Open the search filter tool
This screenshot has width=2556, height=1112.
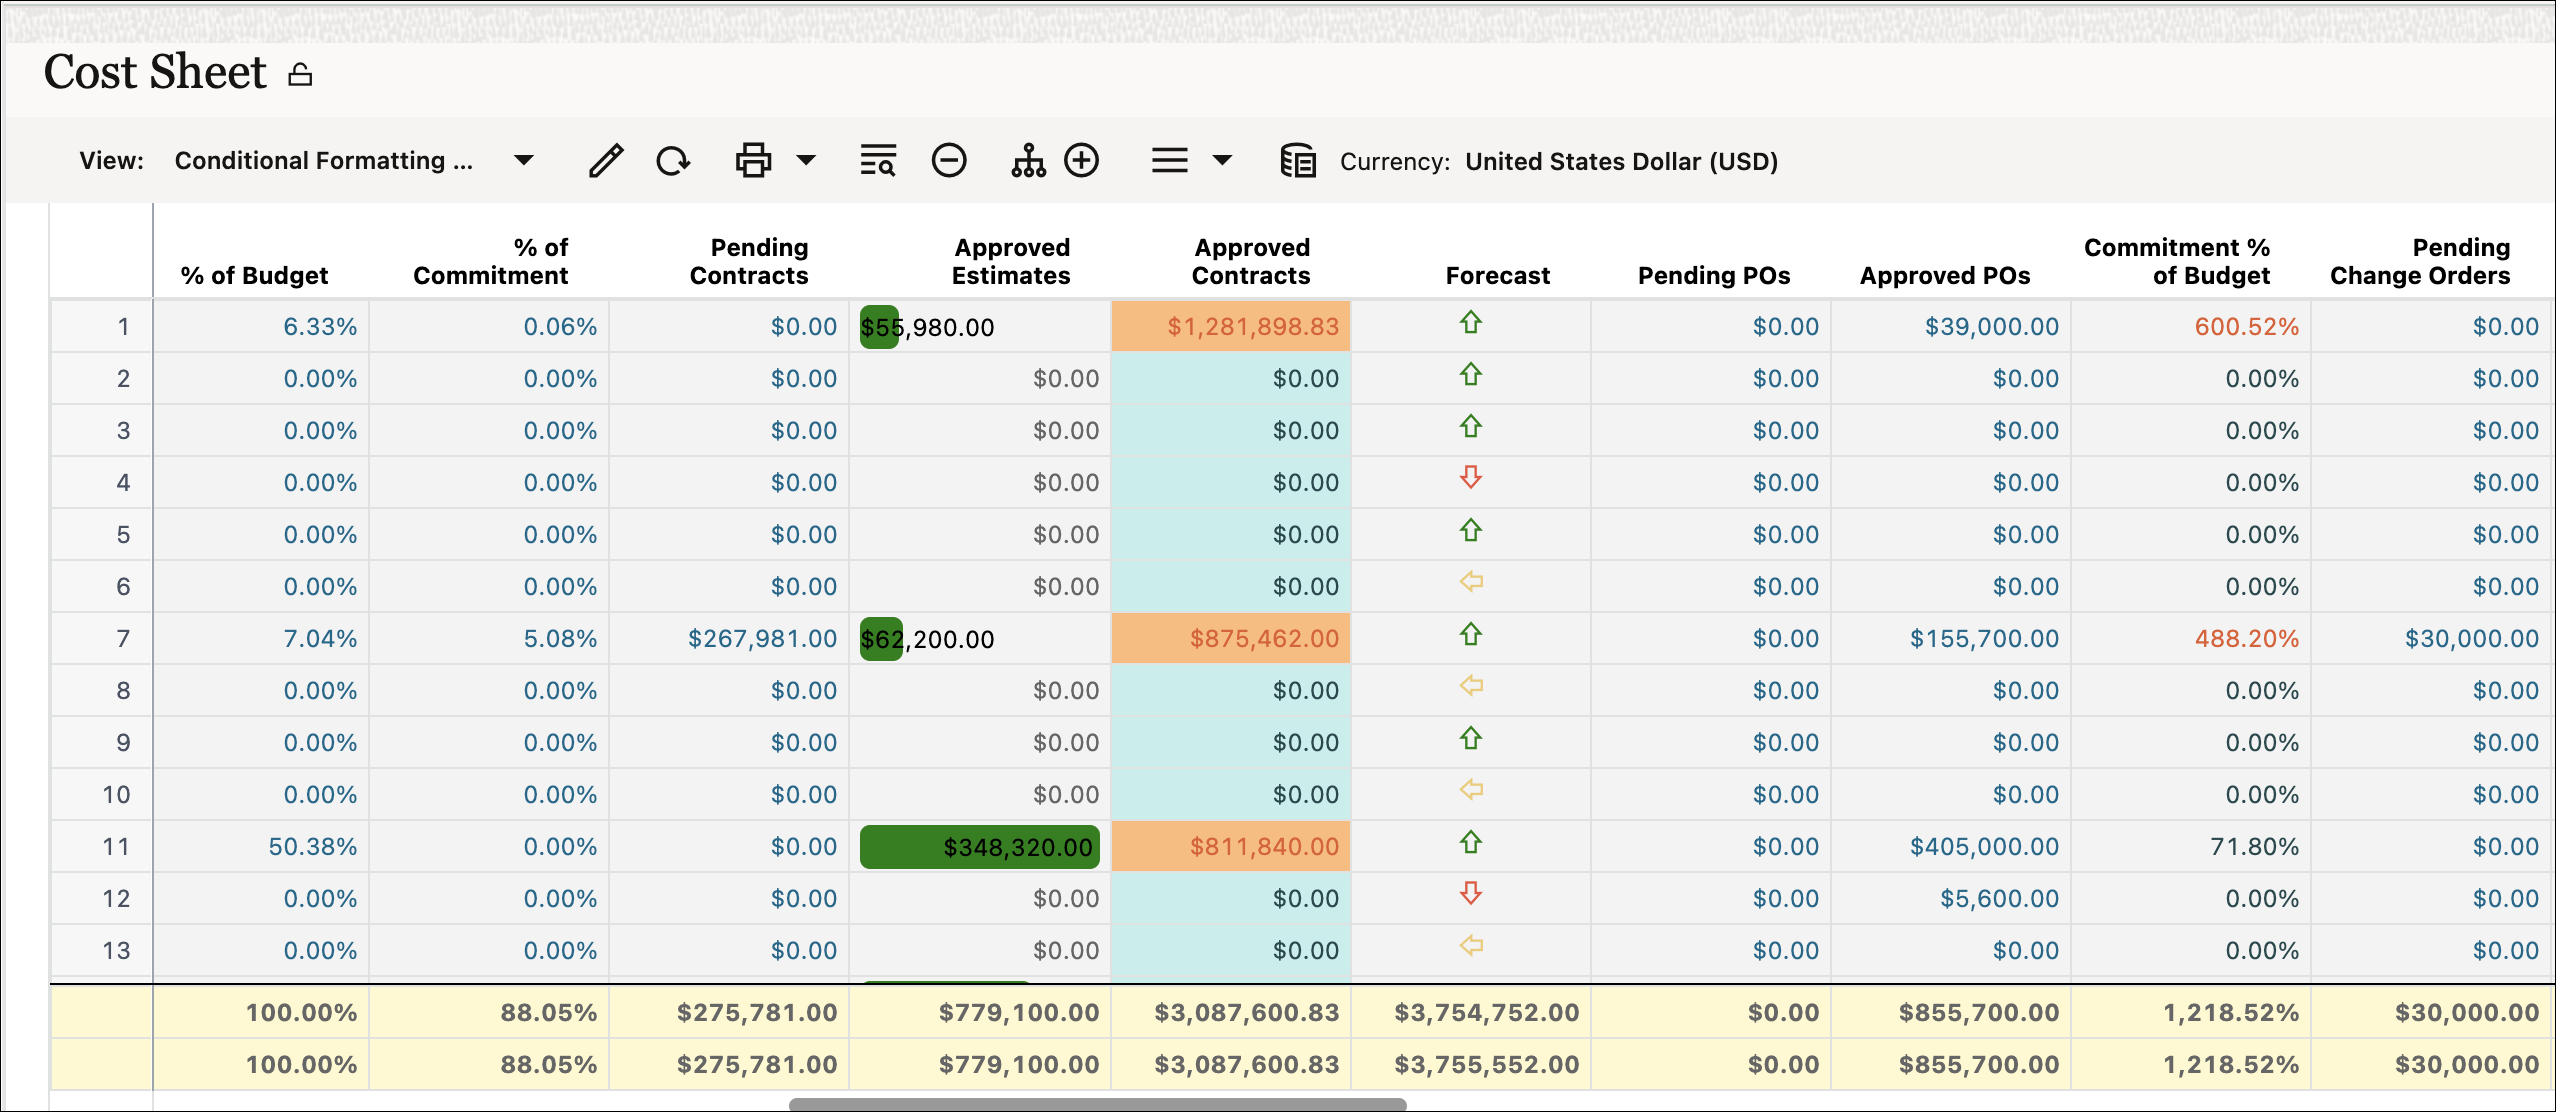tap(875, 160)
